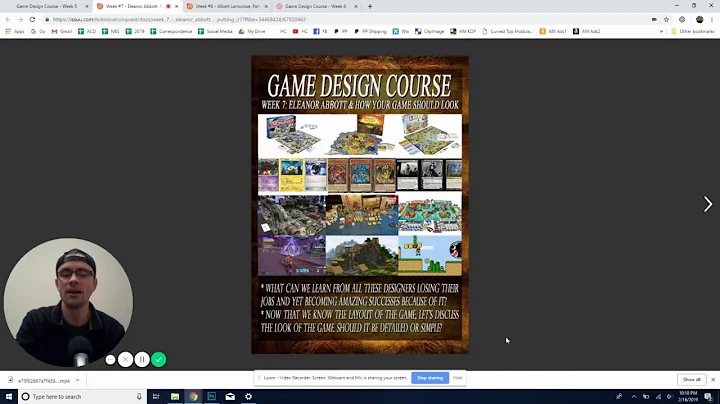Open the FB Facebook bookmark
This screenshot has width=720, height=404.
320,31
